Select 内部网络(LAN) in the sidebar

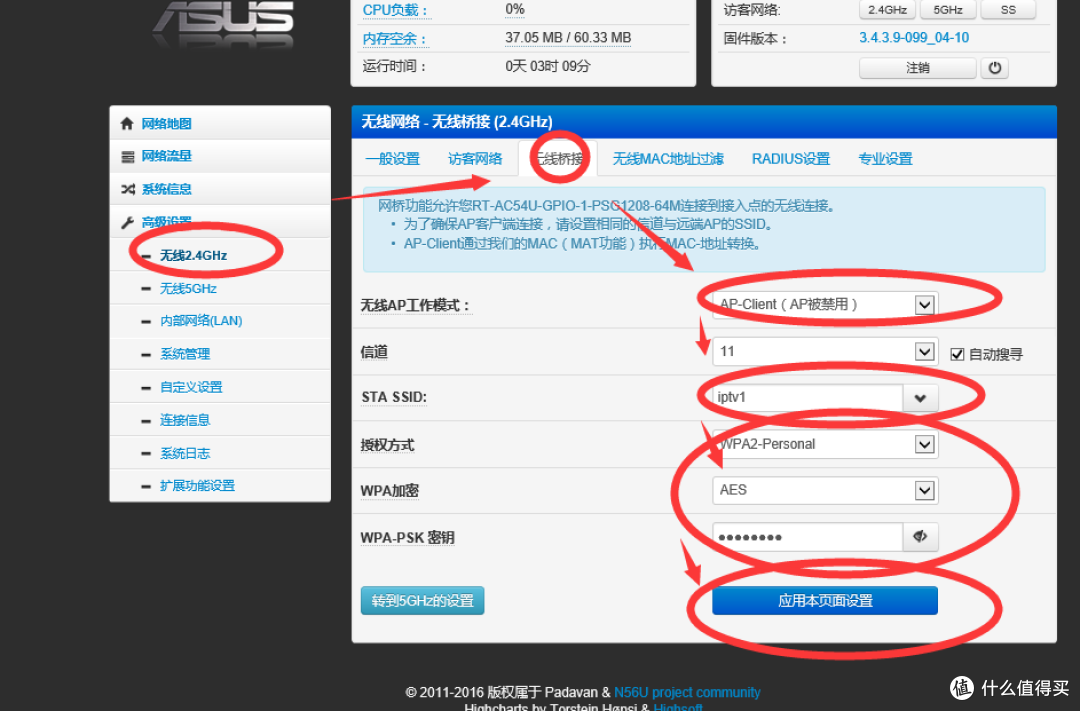click(x=201, y=321)
